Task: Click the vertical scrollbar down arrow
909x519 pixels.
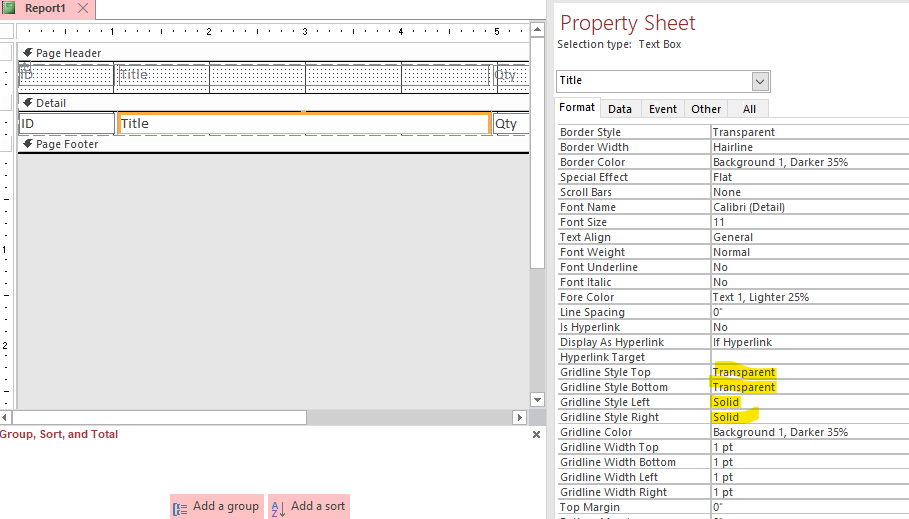Action: tap(537, 400)
